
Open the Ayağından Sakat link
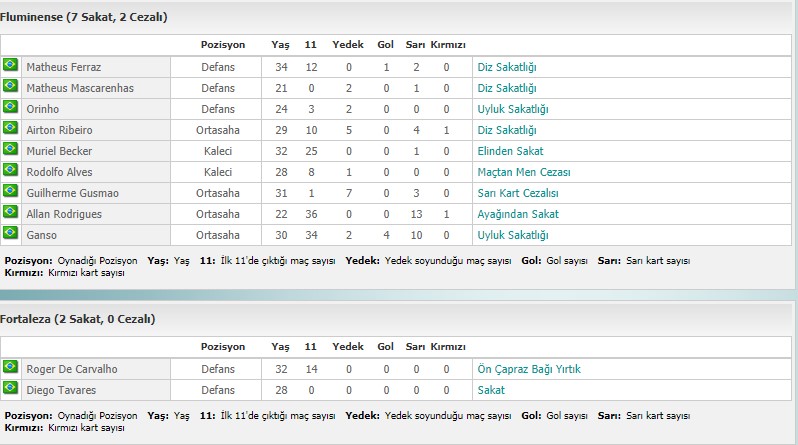[518, 214]
